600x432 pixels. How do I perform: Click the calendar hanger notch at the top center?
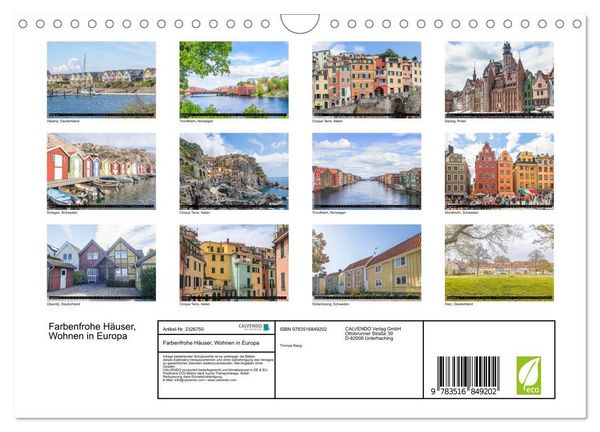pos(300,23)
